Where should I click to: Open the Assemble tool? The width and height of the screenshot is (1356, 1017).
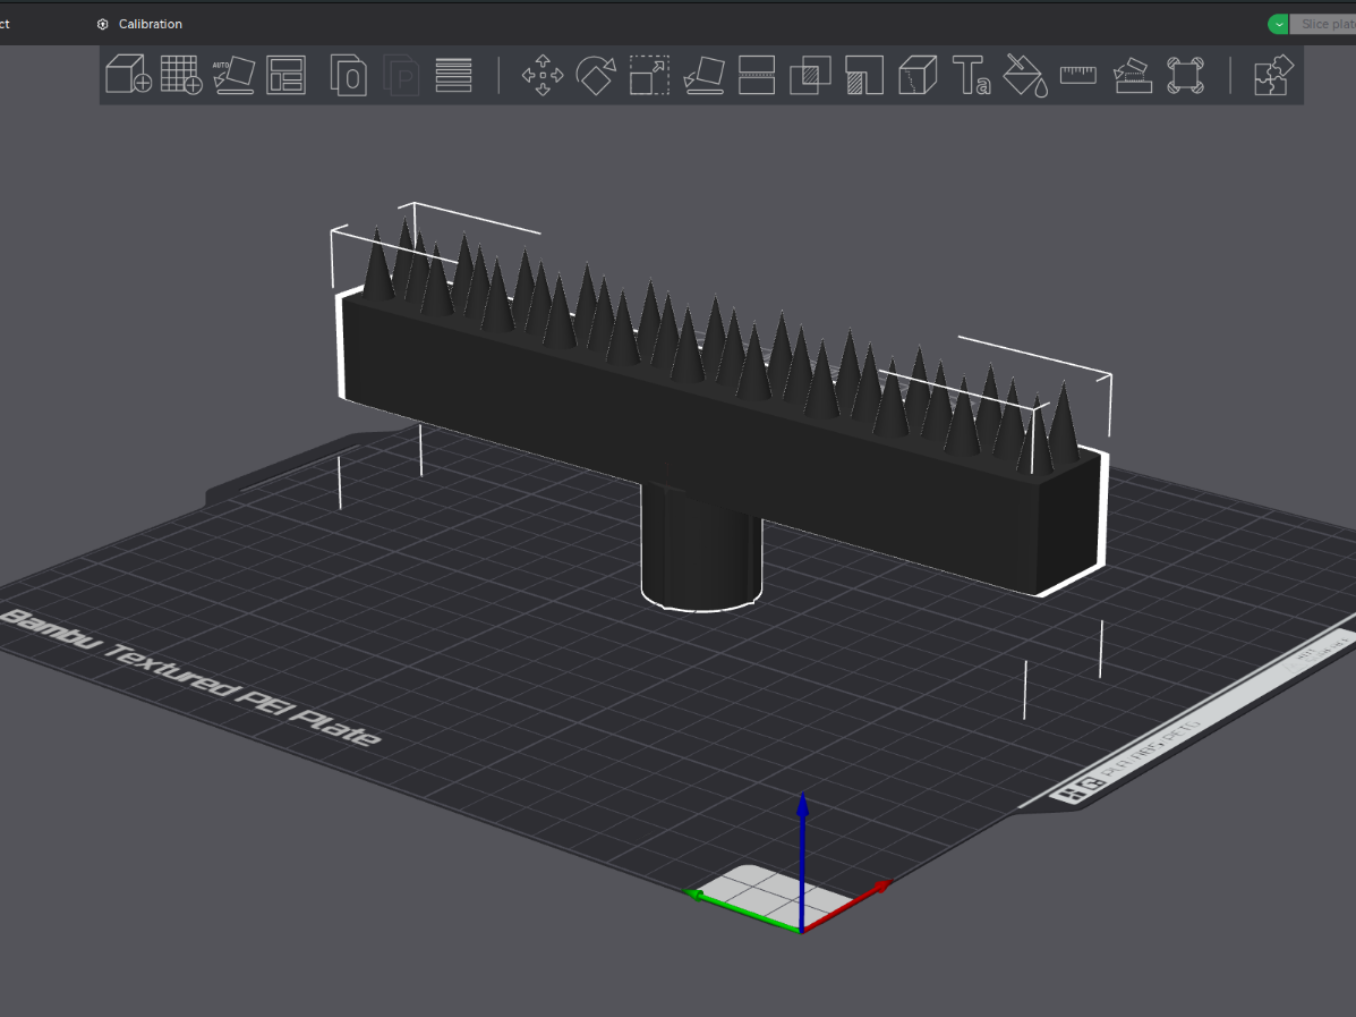[x=1132, y=75]
